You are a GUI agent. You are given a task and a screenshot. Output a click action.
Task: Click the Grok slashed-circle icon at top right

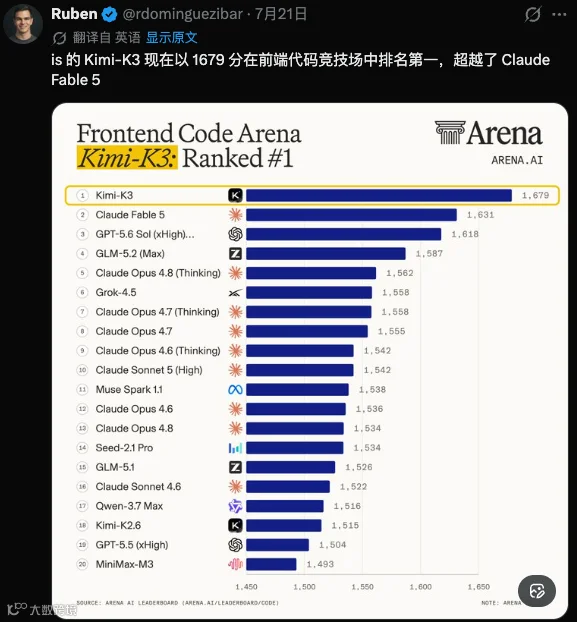pos(533,15)
